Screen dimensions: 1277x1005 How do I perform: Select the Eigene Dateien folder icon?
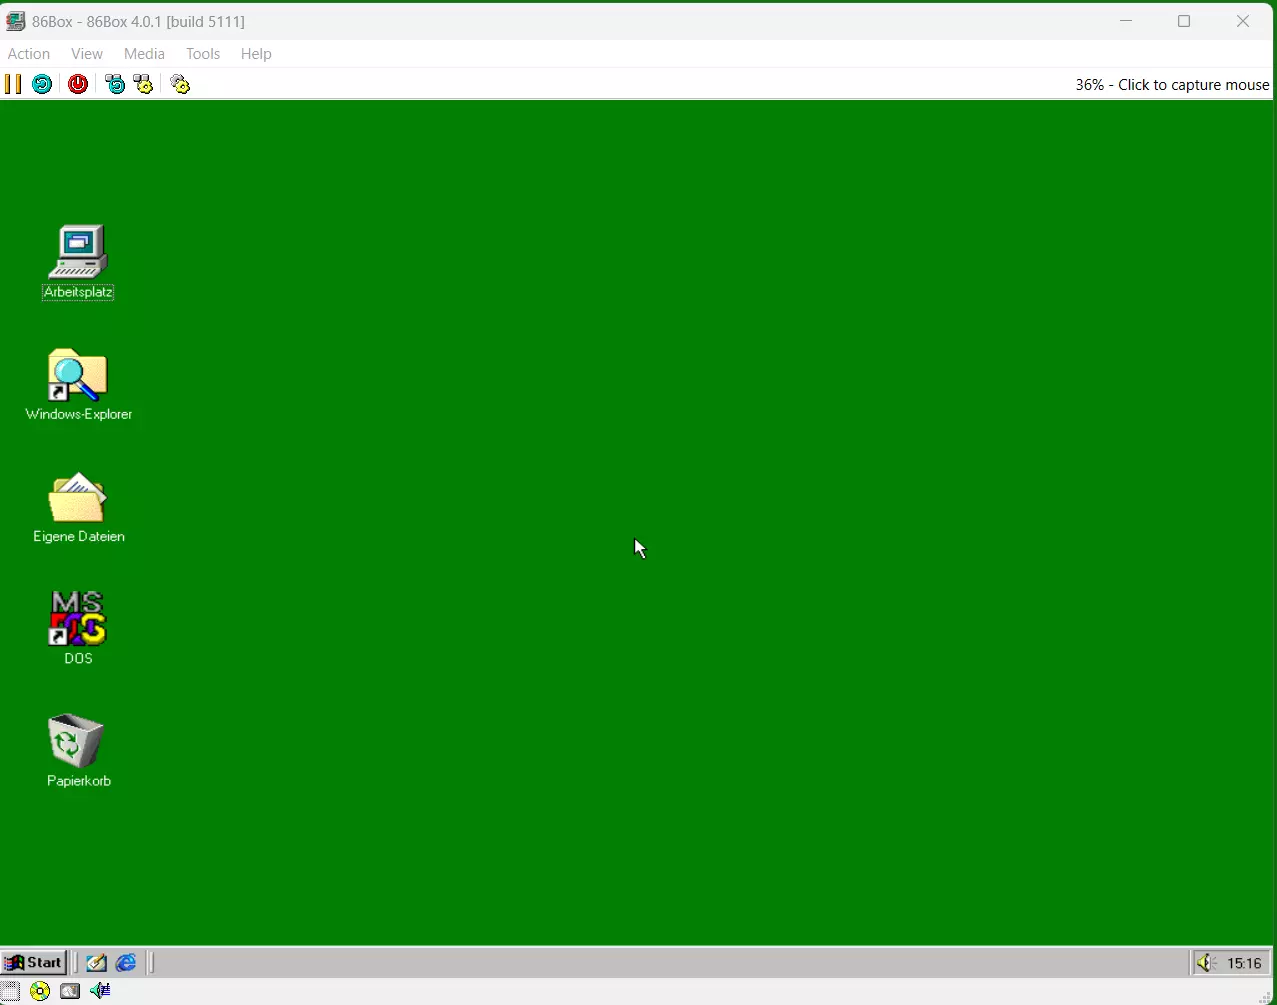tap(78, 497)
